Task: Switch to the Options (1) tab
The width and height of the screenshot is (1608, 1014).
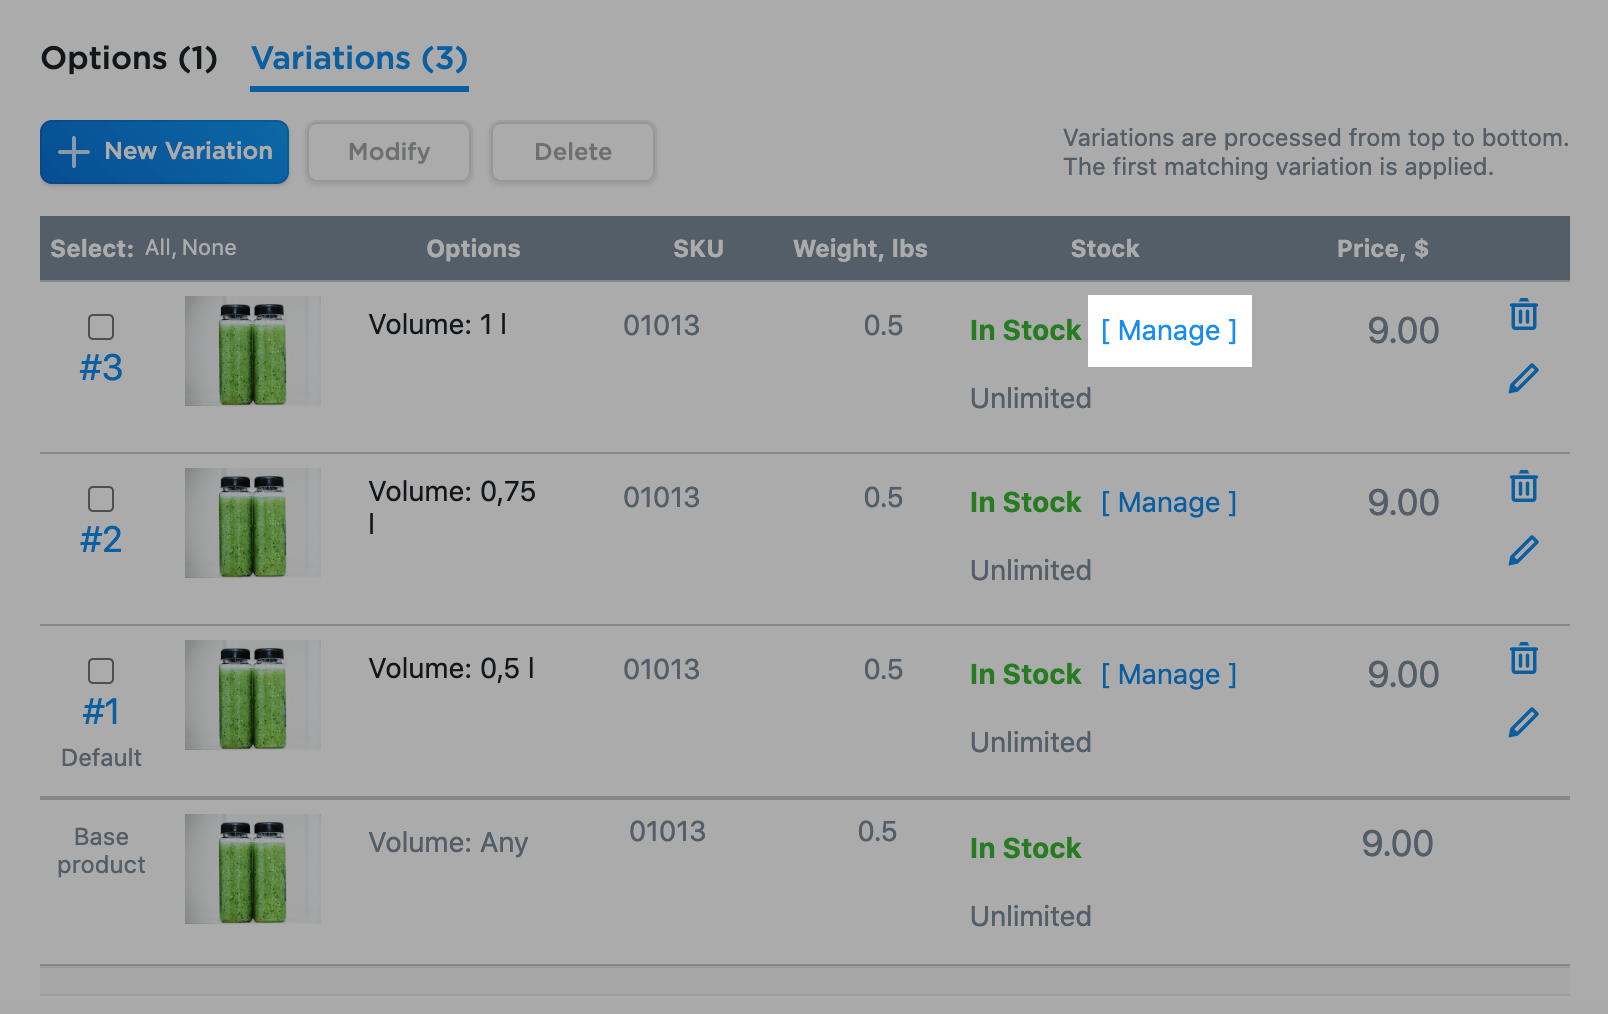Action: tap(128, 58)
